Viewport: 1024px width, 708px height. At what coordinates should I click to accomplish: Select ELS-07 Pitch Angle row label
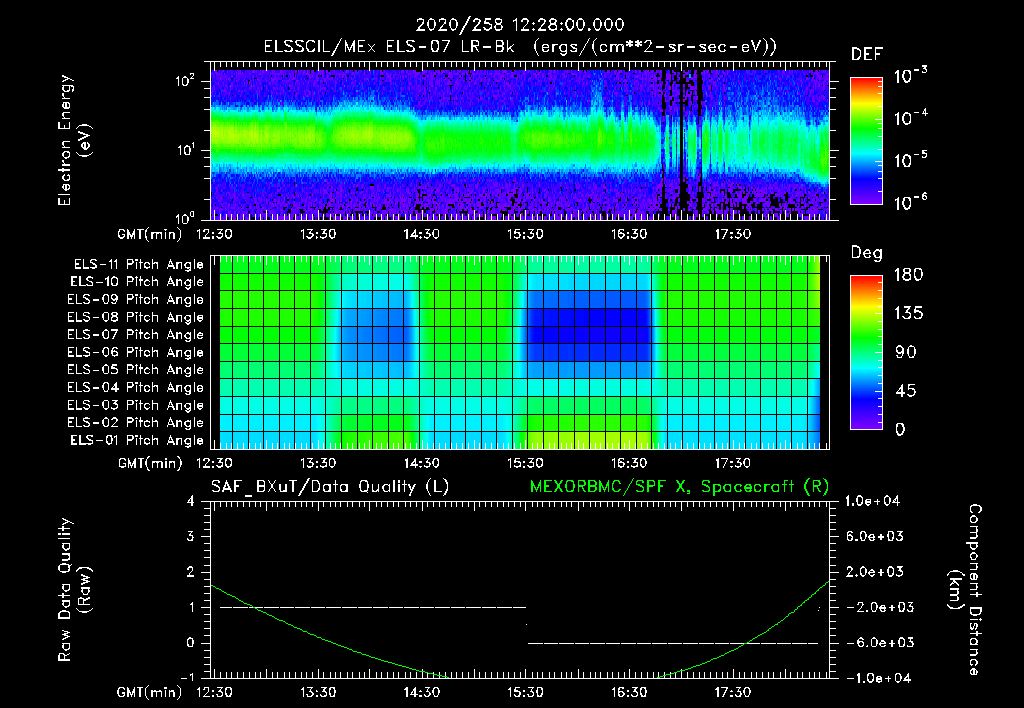click(x=136, y=334)
